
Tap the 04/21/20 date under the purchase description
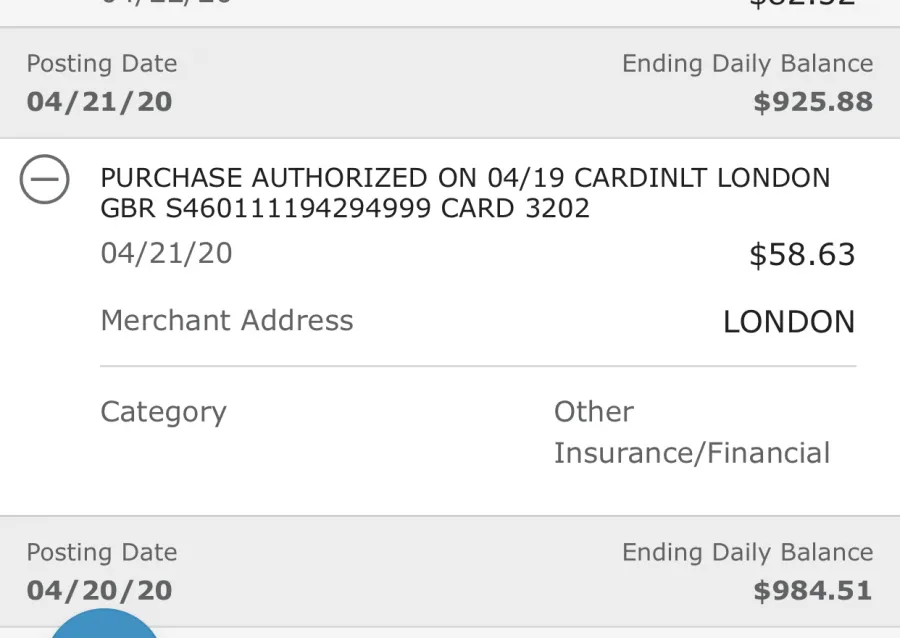click(x=166, y=253)
